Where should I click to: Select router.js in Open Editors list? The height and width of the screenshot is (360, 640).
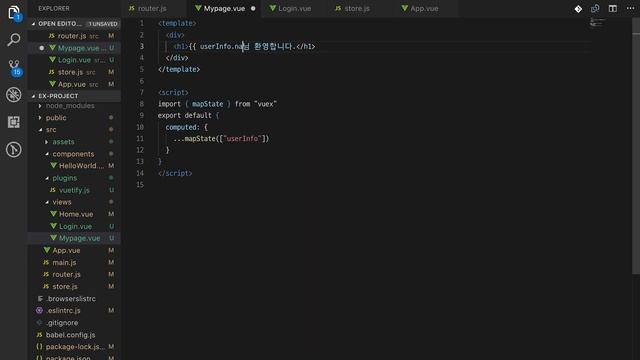[x=74, y=36]
